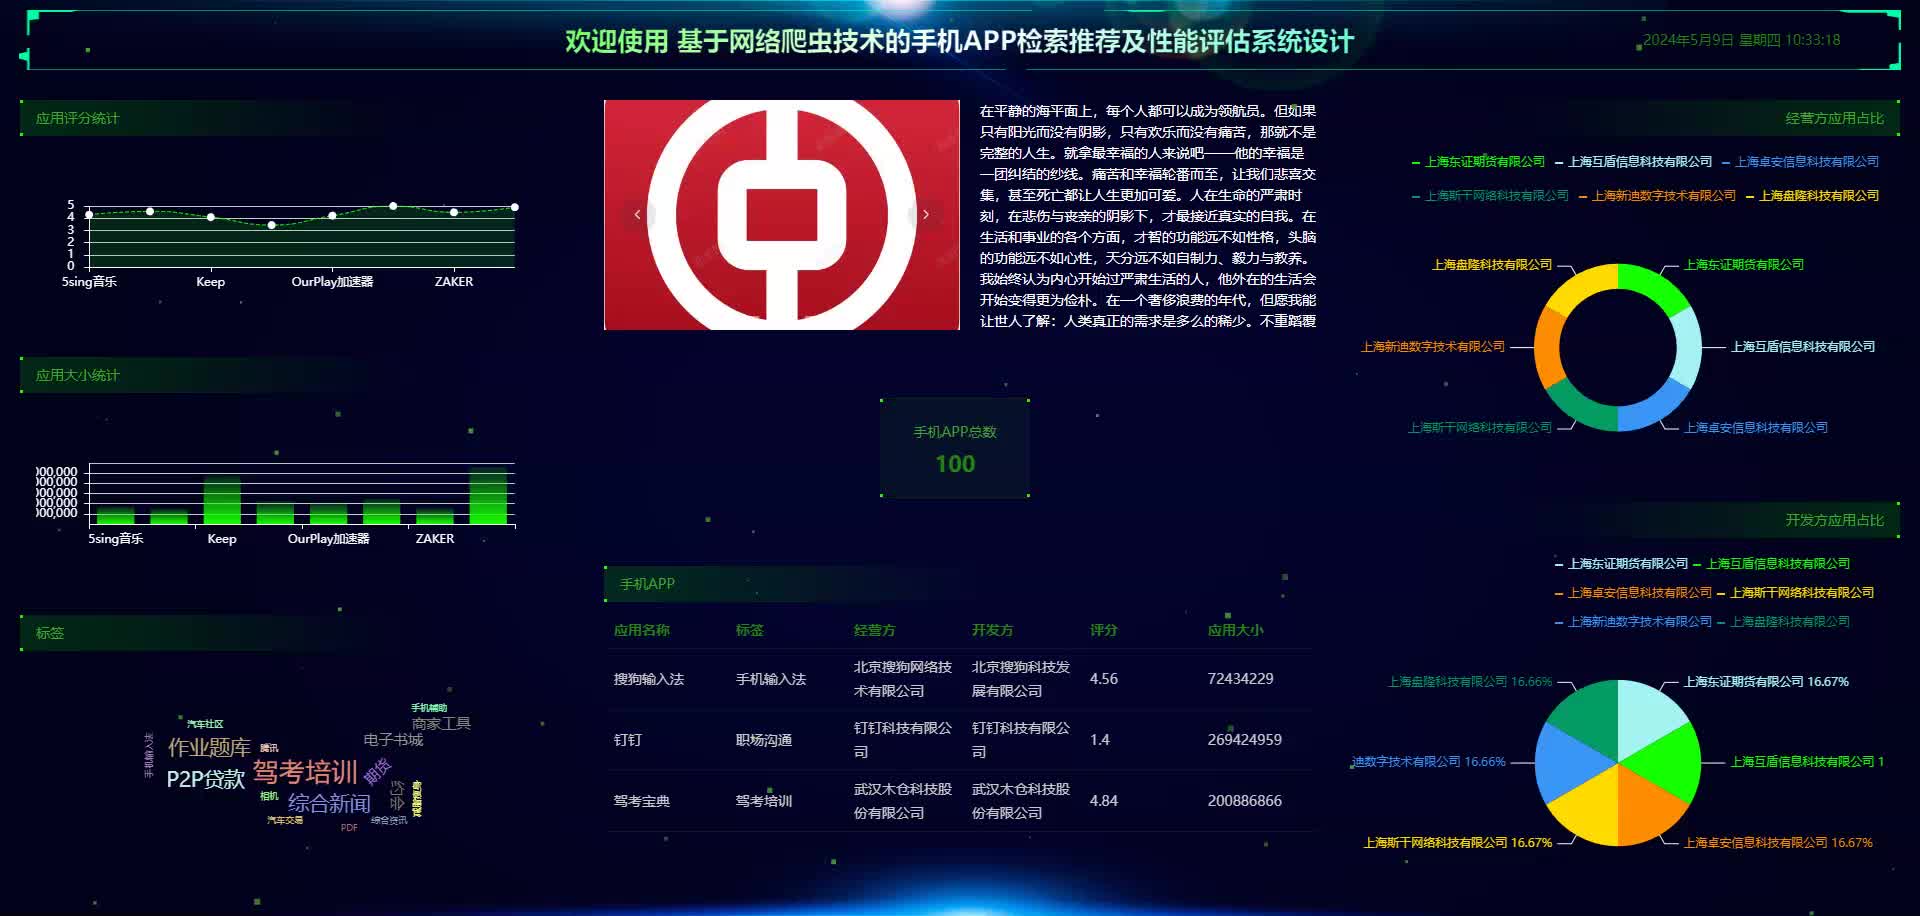Click the 应用评分统计 panel title
This screenshot has height=916, width=1920.
[77, 118]
